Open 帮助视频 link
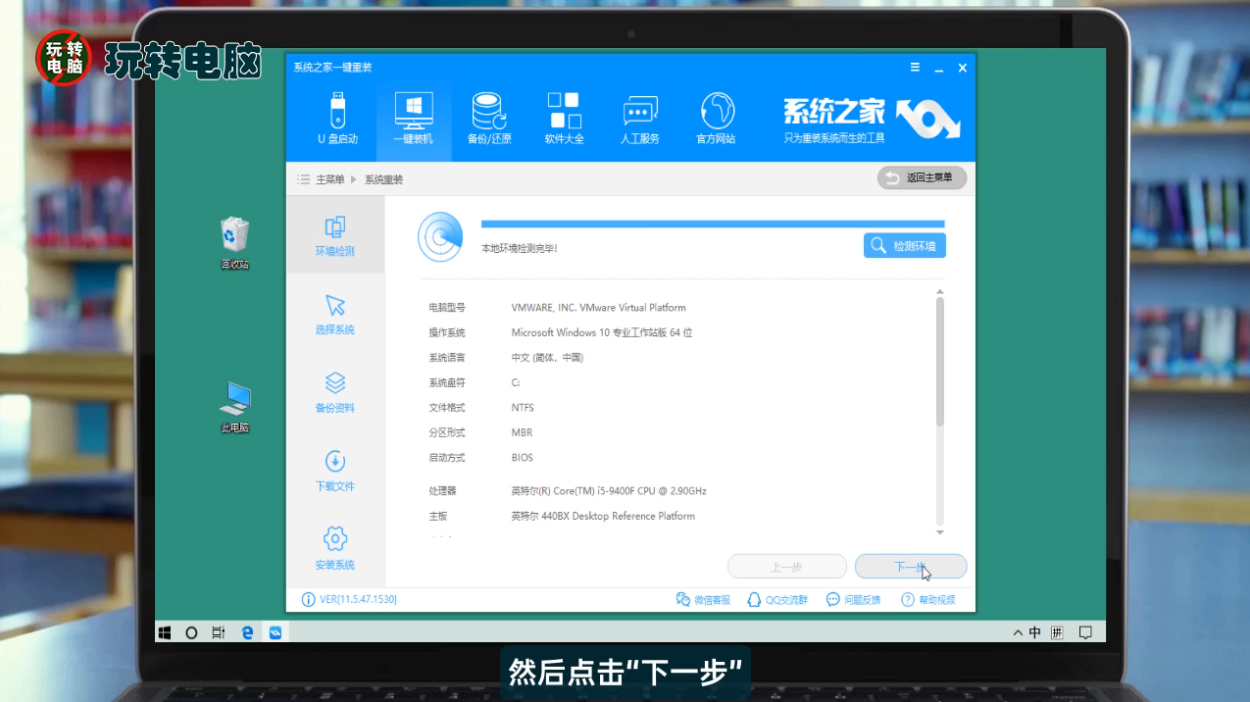Viewport: 1250px width, 702px height. 928,600
